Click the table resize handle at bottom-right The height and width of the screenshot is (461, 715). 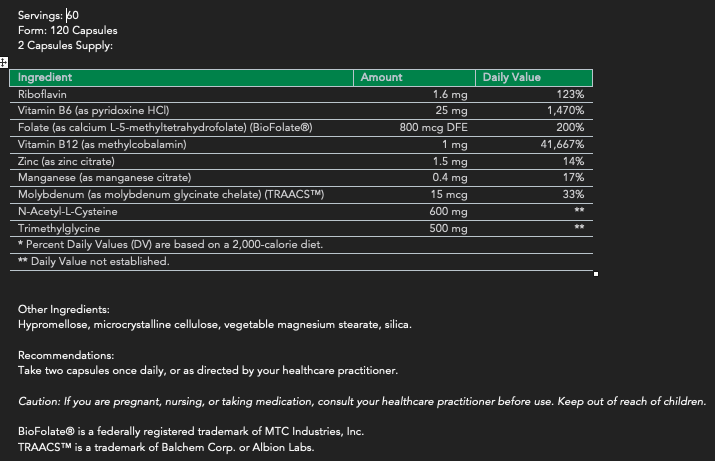click(x=596, y=273)
